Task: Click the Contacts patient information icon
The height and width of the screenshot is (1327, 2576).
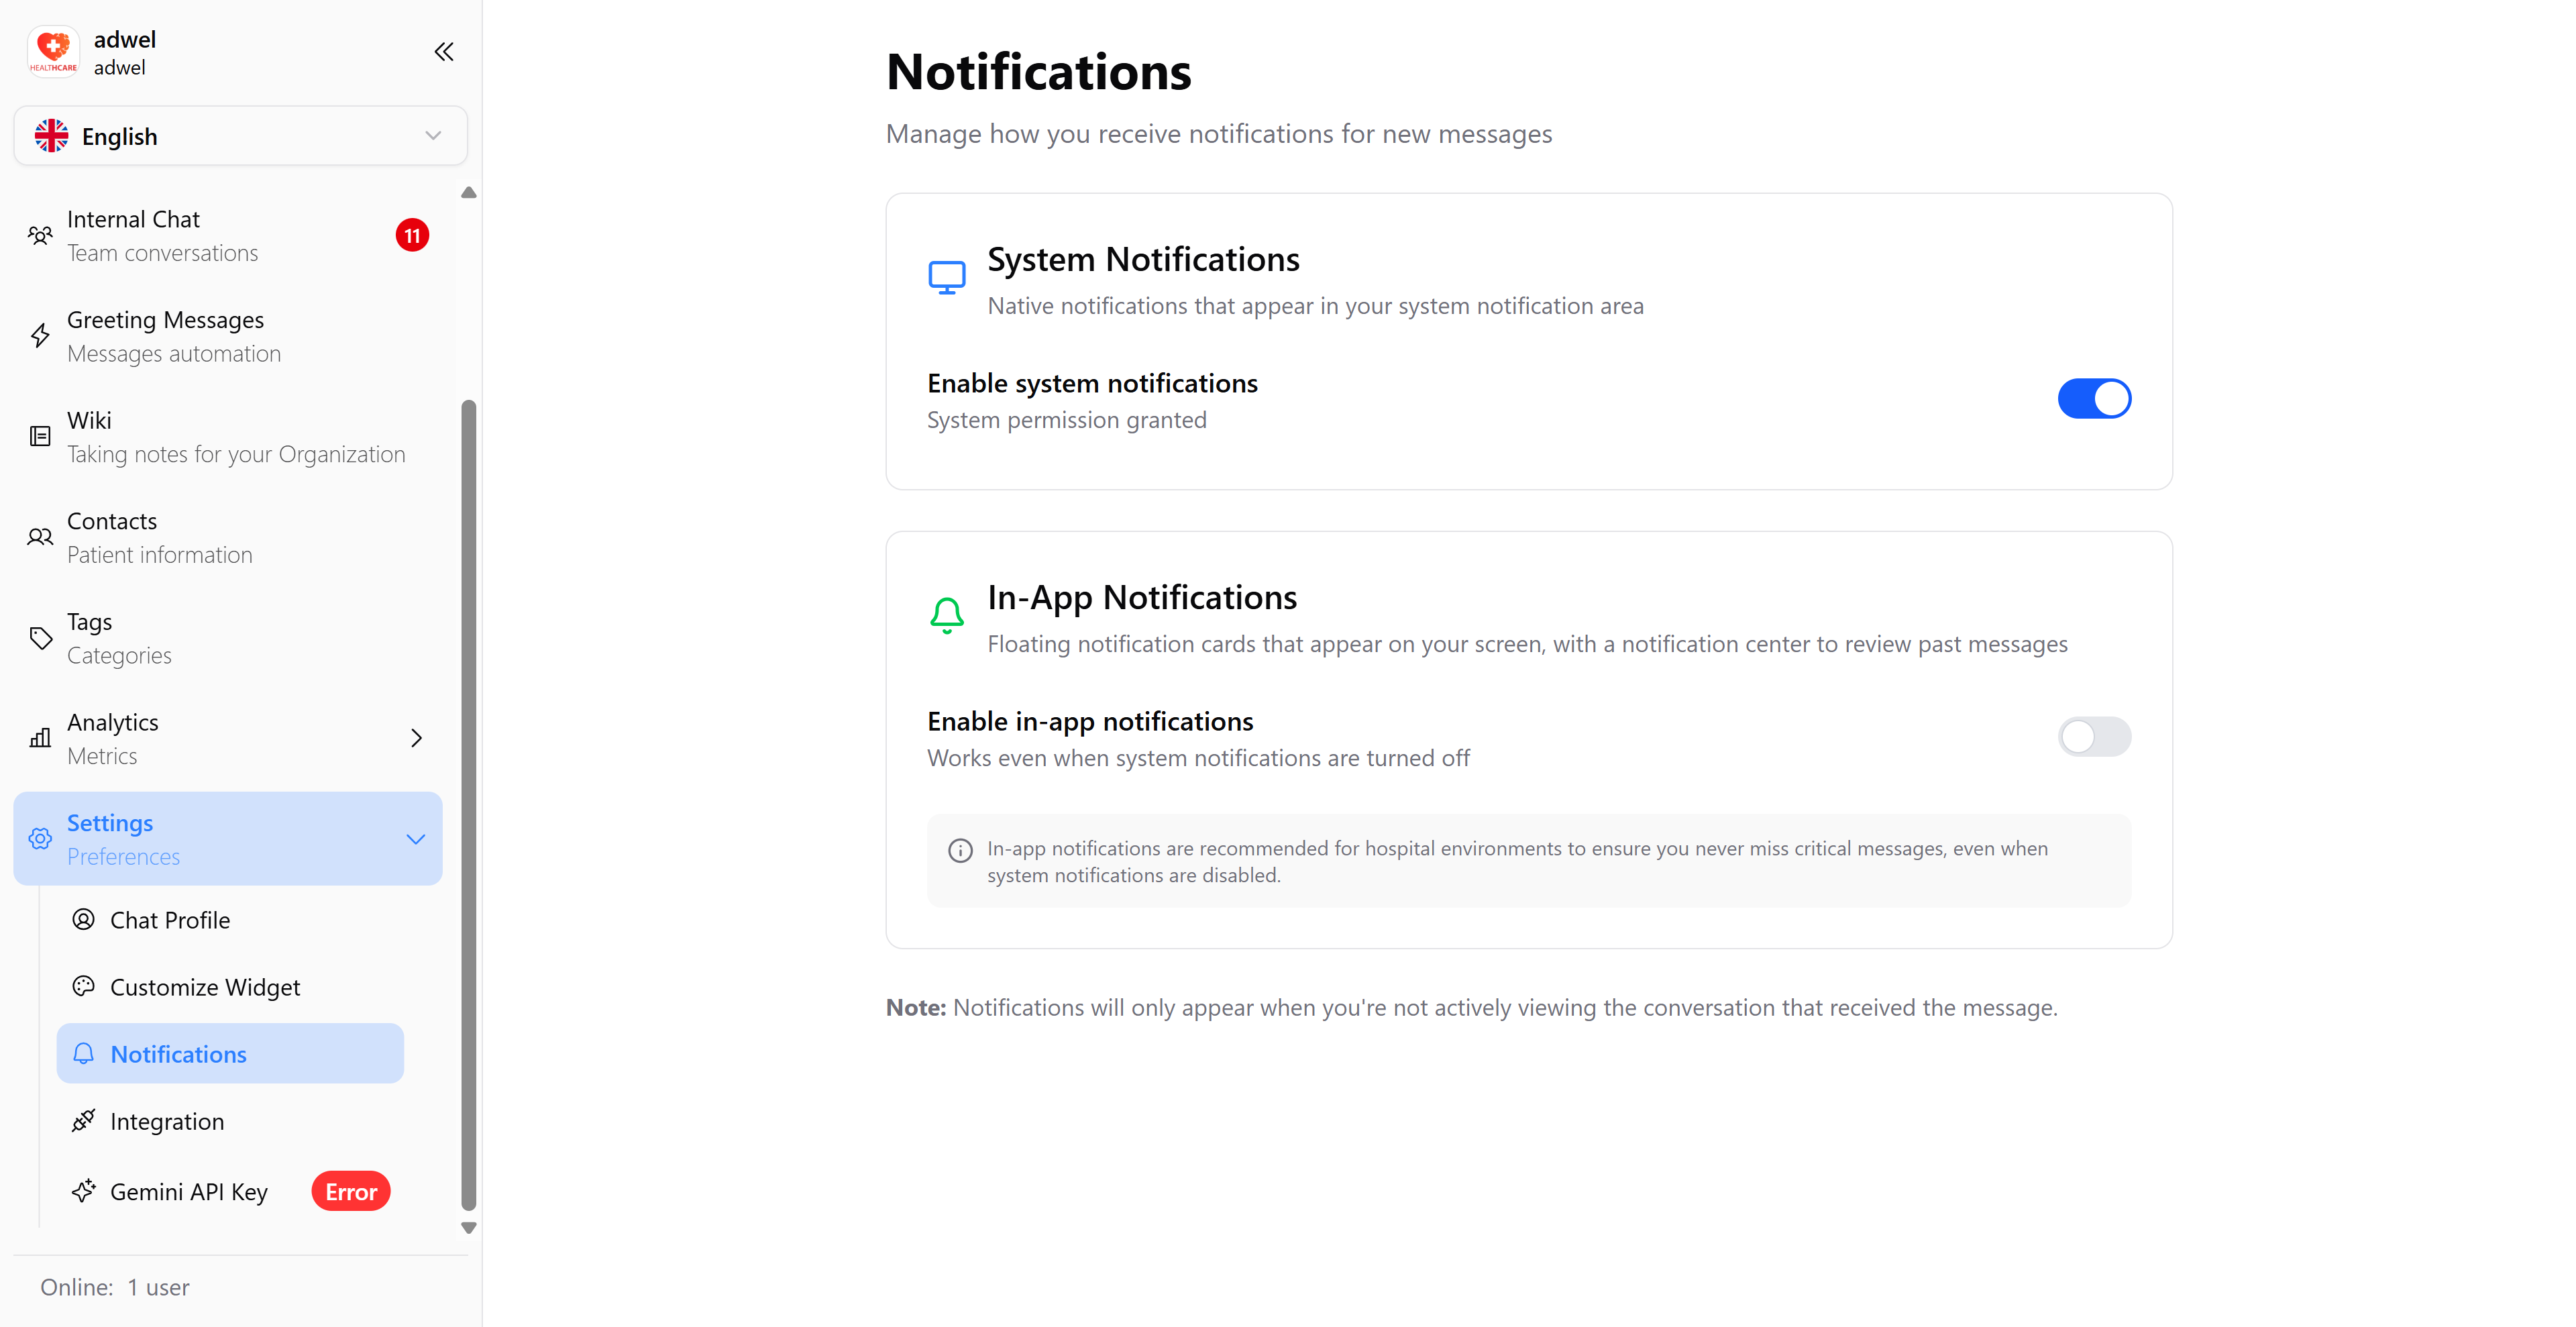Action: (x=40, y=537)
